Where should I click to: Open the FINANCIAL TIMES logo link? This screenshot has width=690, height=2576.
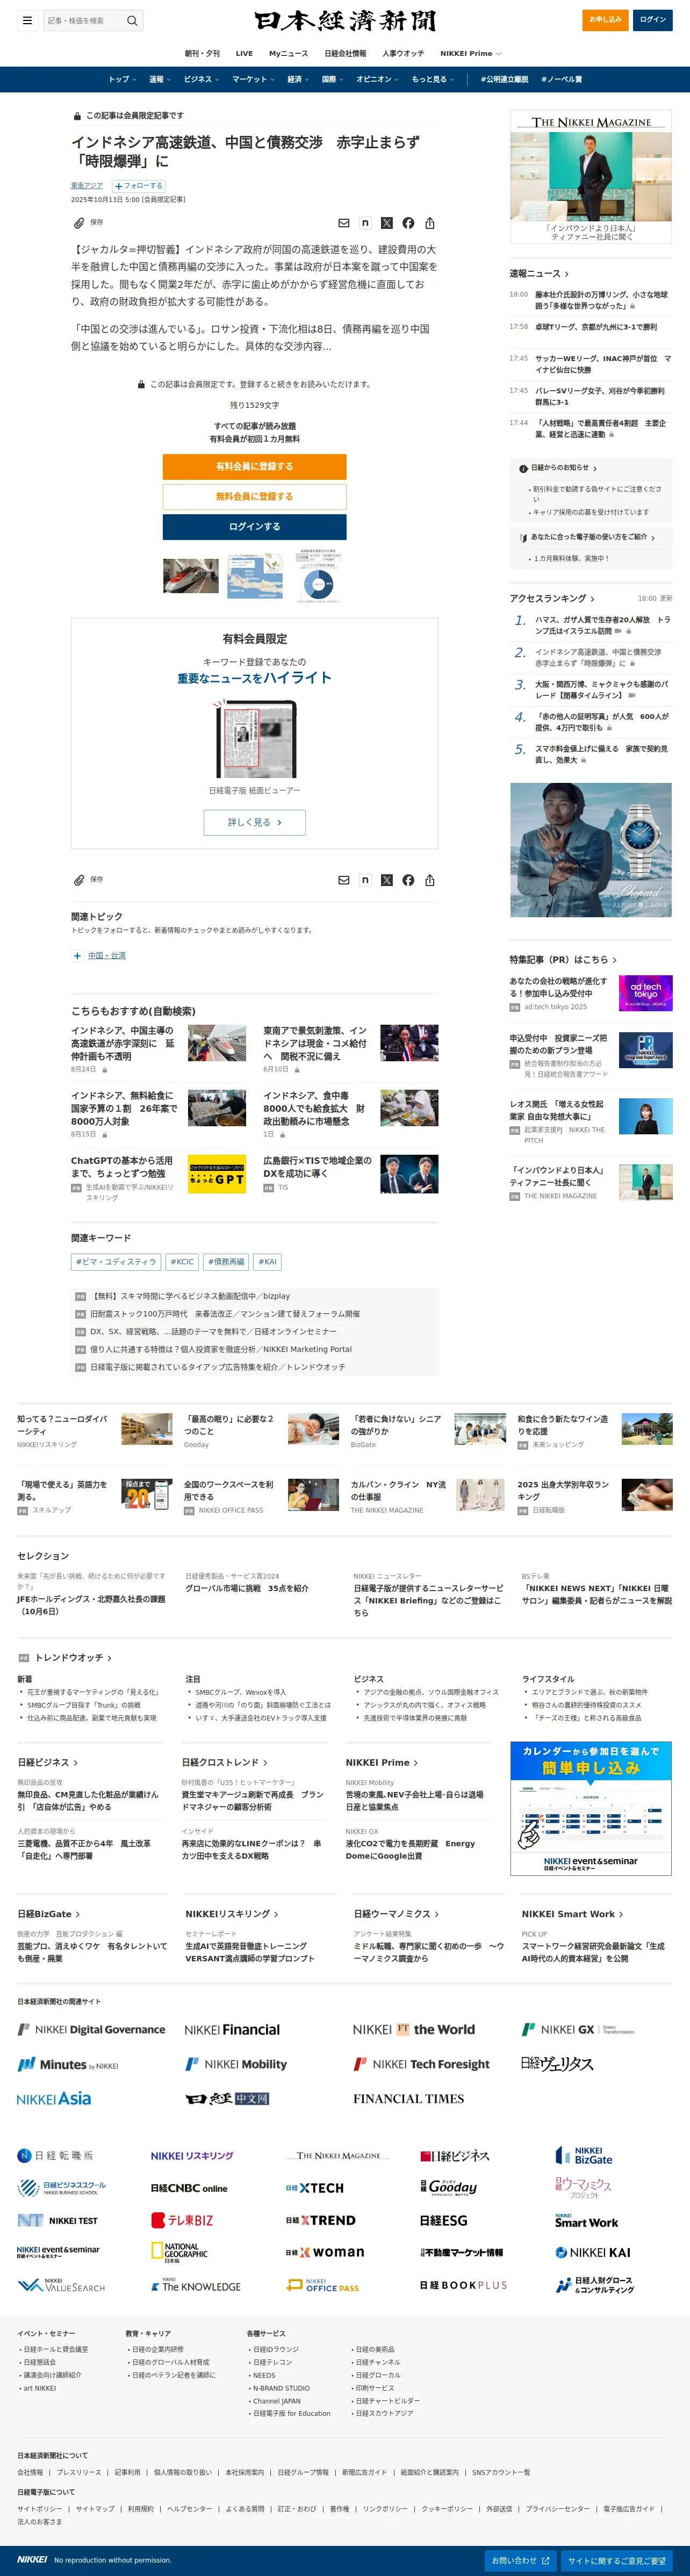pyautogui.click(x=408, y=2099)
